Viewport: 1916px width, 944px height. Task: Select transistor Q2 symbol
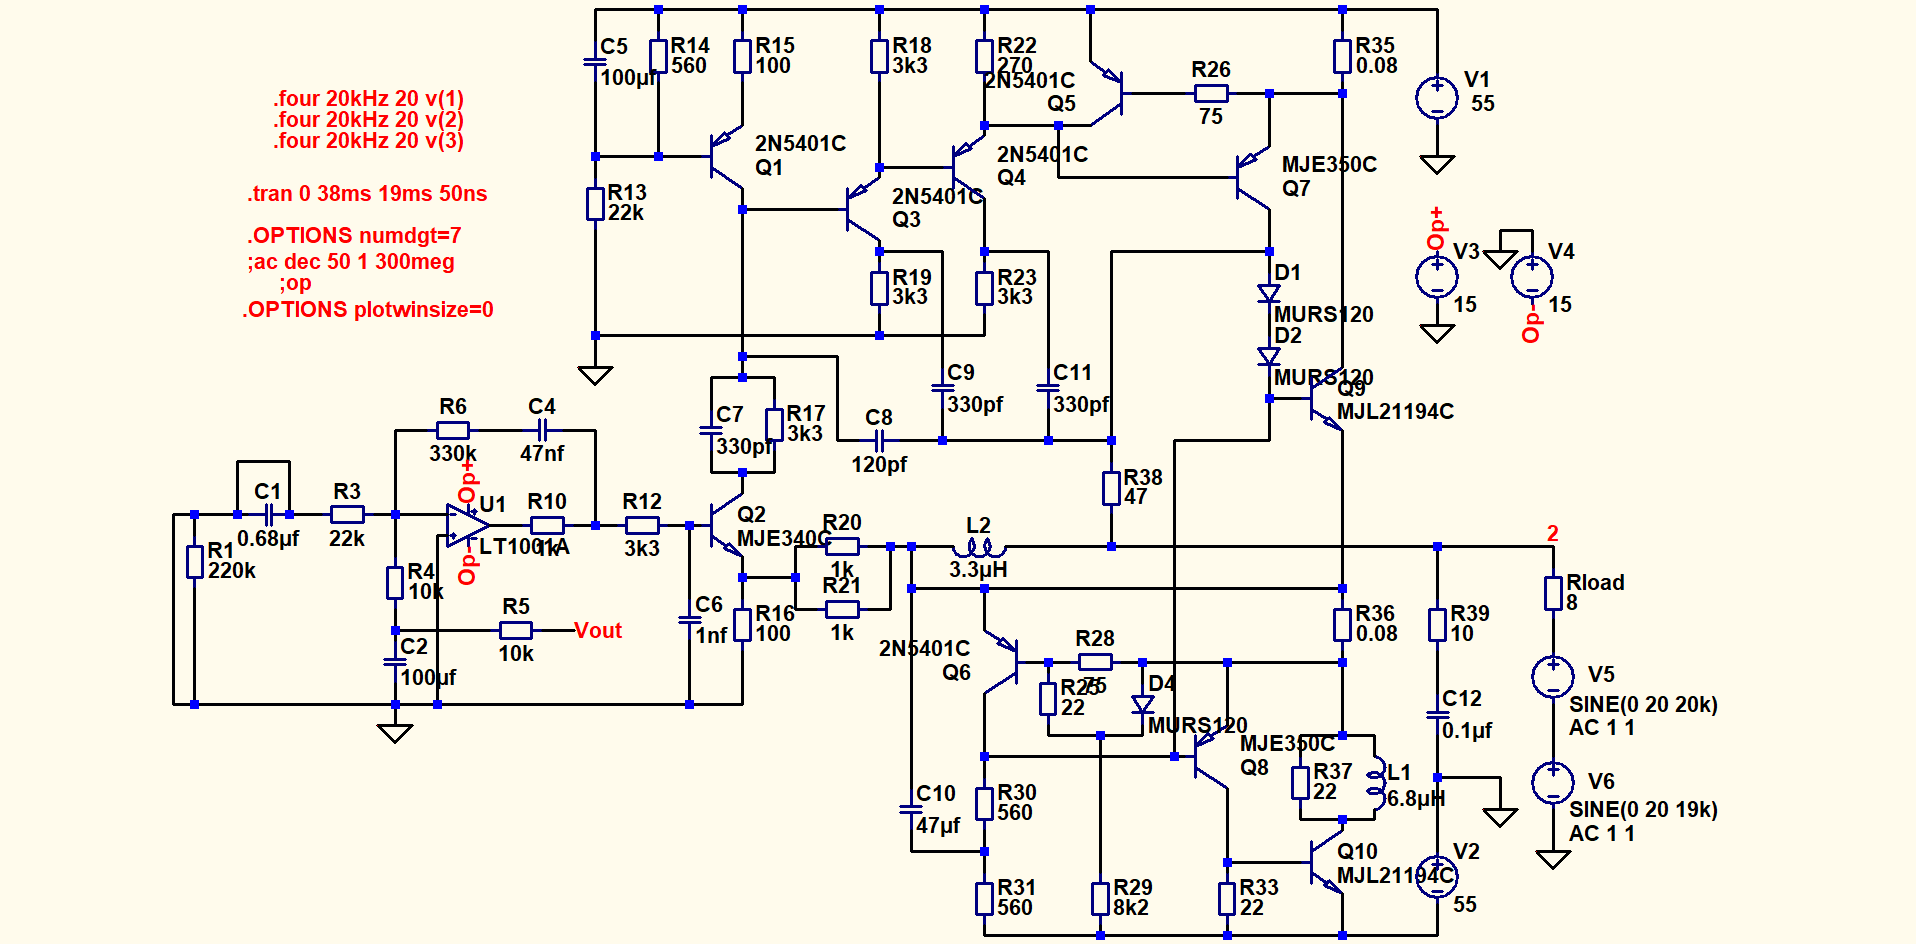coord(726,525)
